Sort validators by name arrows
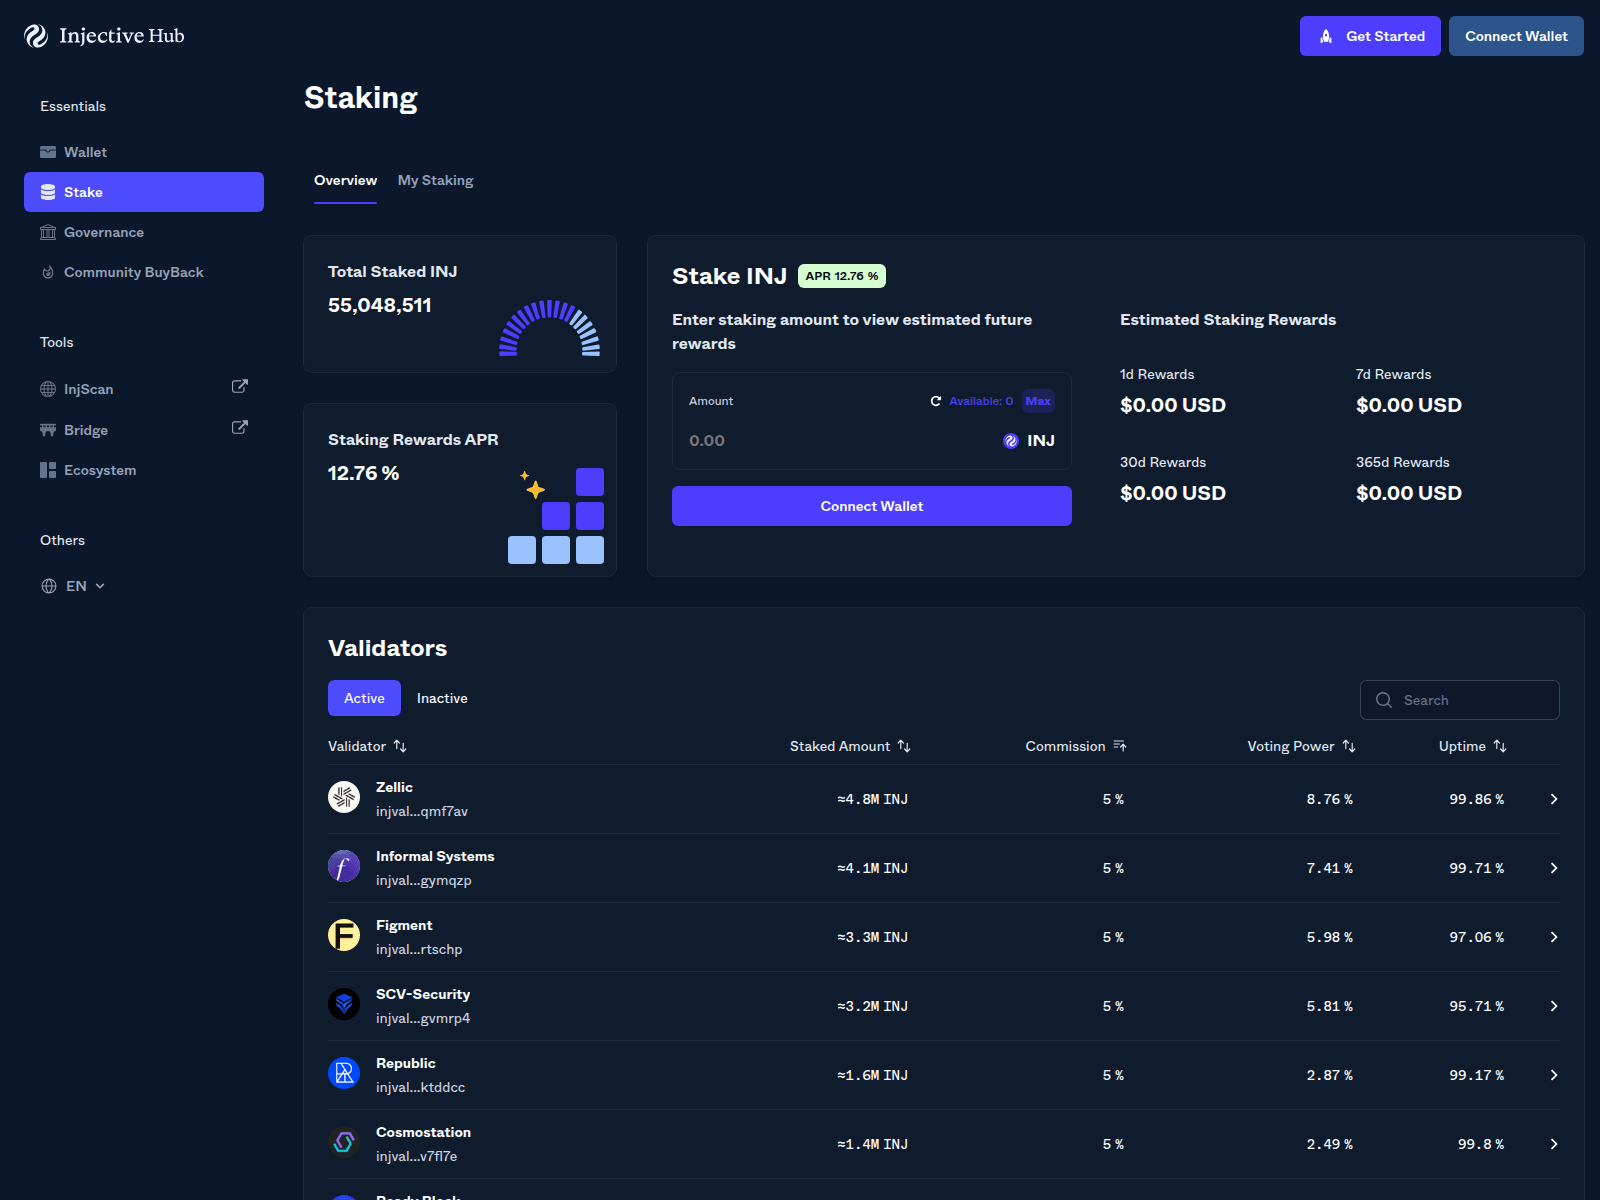 click(x=400, y=746)
